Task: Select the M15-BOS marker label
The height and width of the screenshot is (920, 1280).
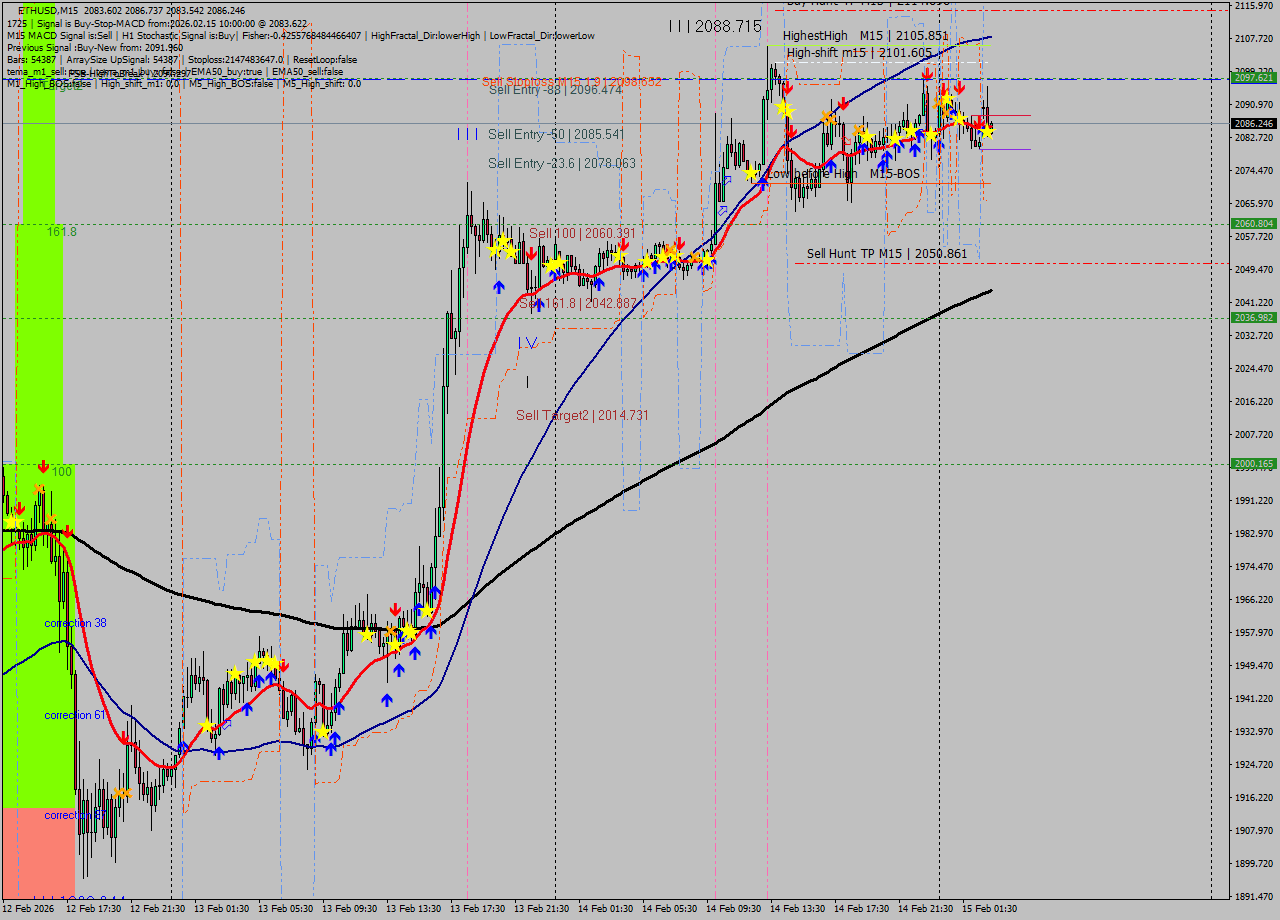Action: (x=894, y=174)
